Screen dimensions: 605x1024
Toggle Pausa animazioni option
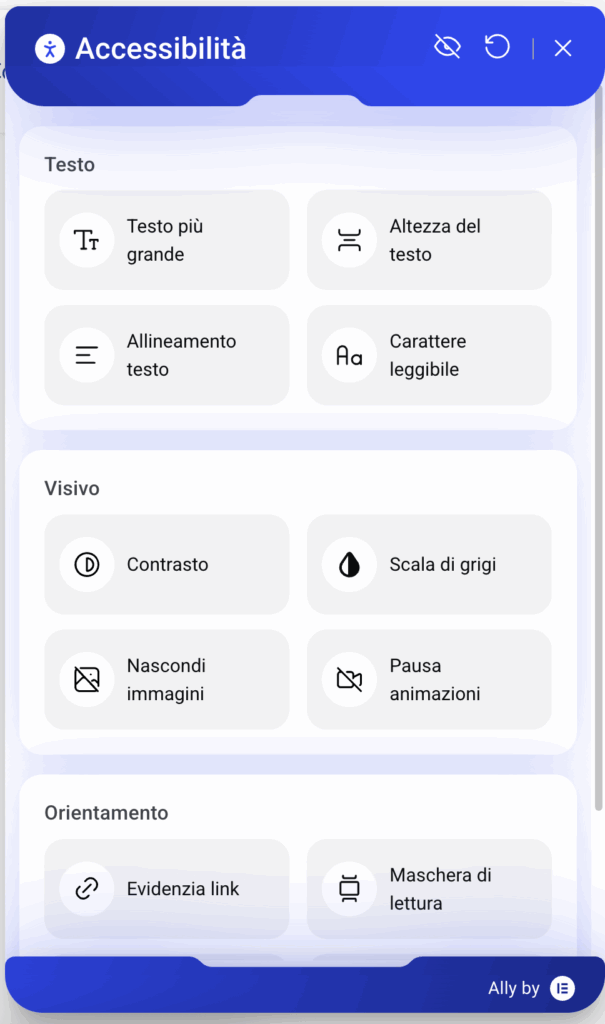coord(429,680)
